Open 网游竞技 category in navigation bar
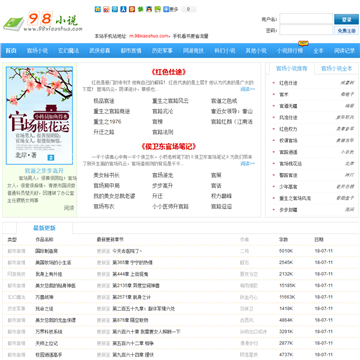Screen dimensions: 360x360 pos(193,51)
